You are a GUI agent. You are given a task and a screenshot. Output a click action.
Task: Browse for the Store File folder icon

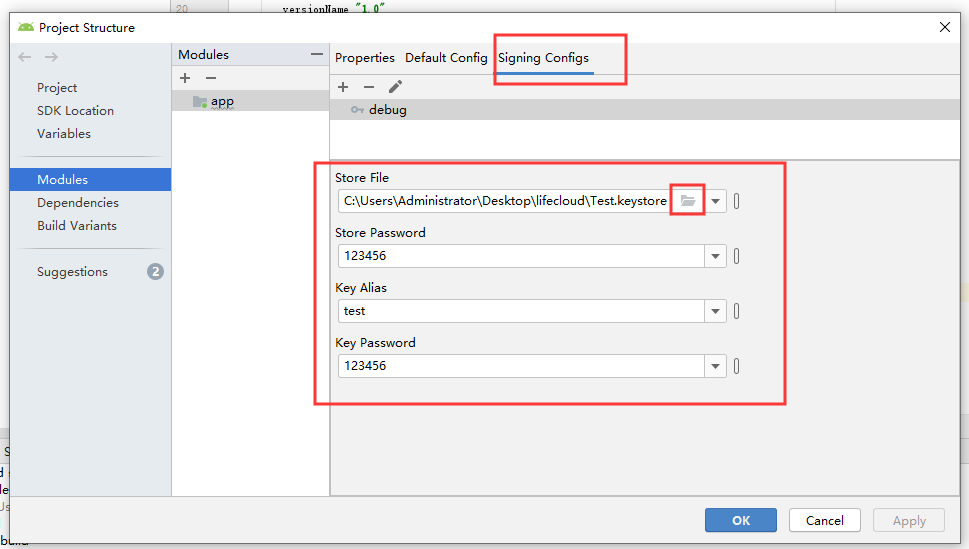[x=688, y=200]
